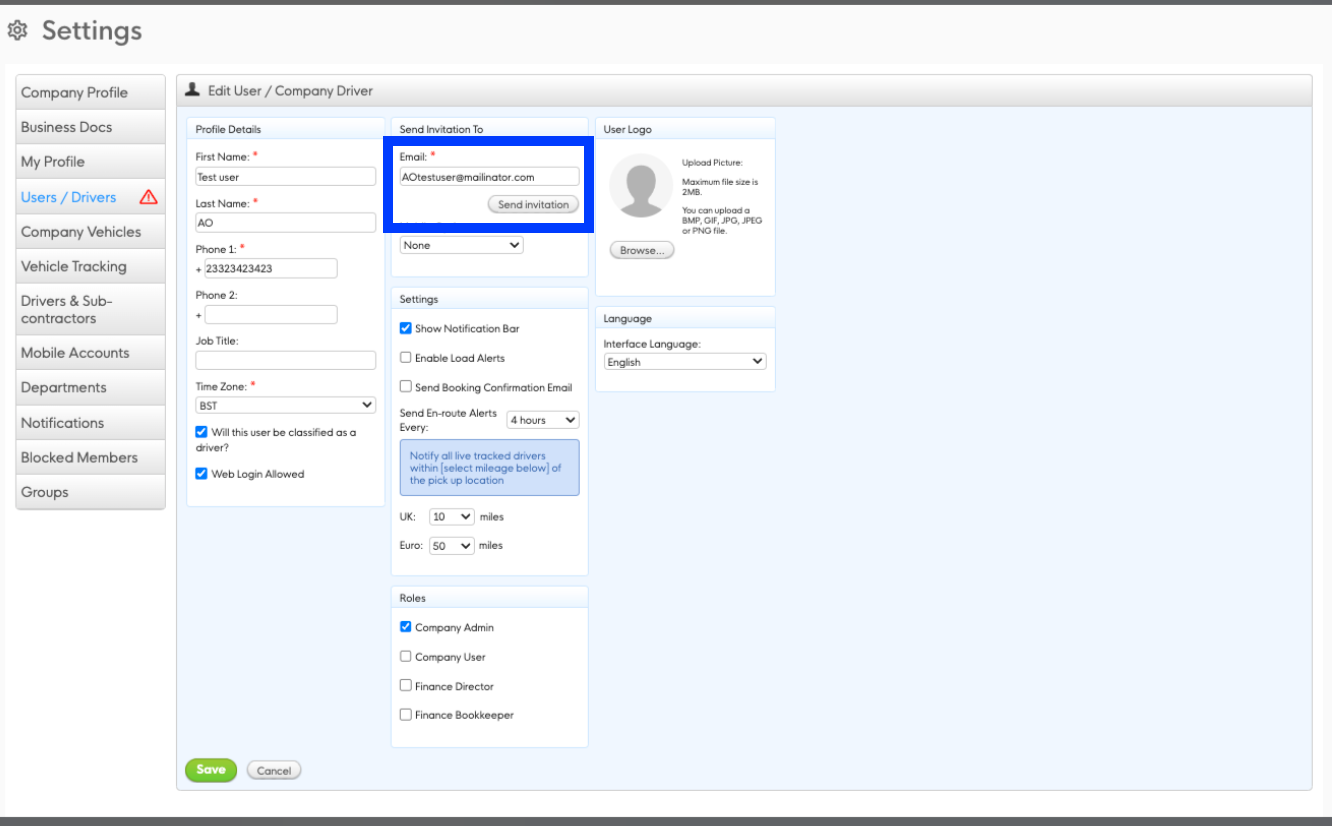The image size is (1332, 826).
Task: Click the Settings gear icon
Action: pyautogui.click(x=17, y=31)
